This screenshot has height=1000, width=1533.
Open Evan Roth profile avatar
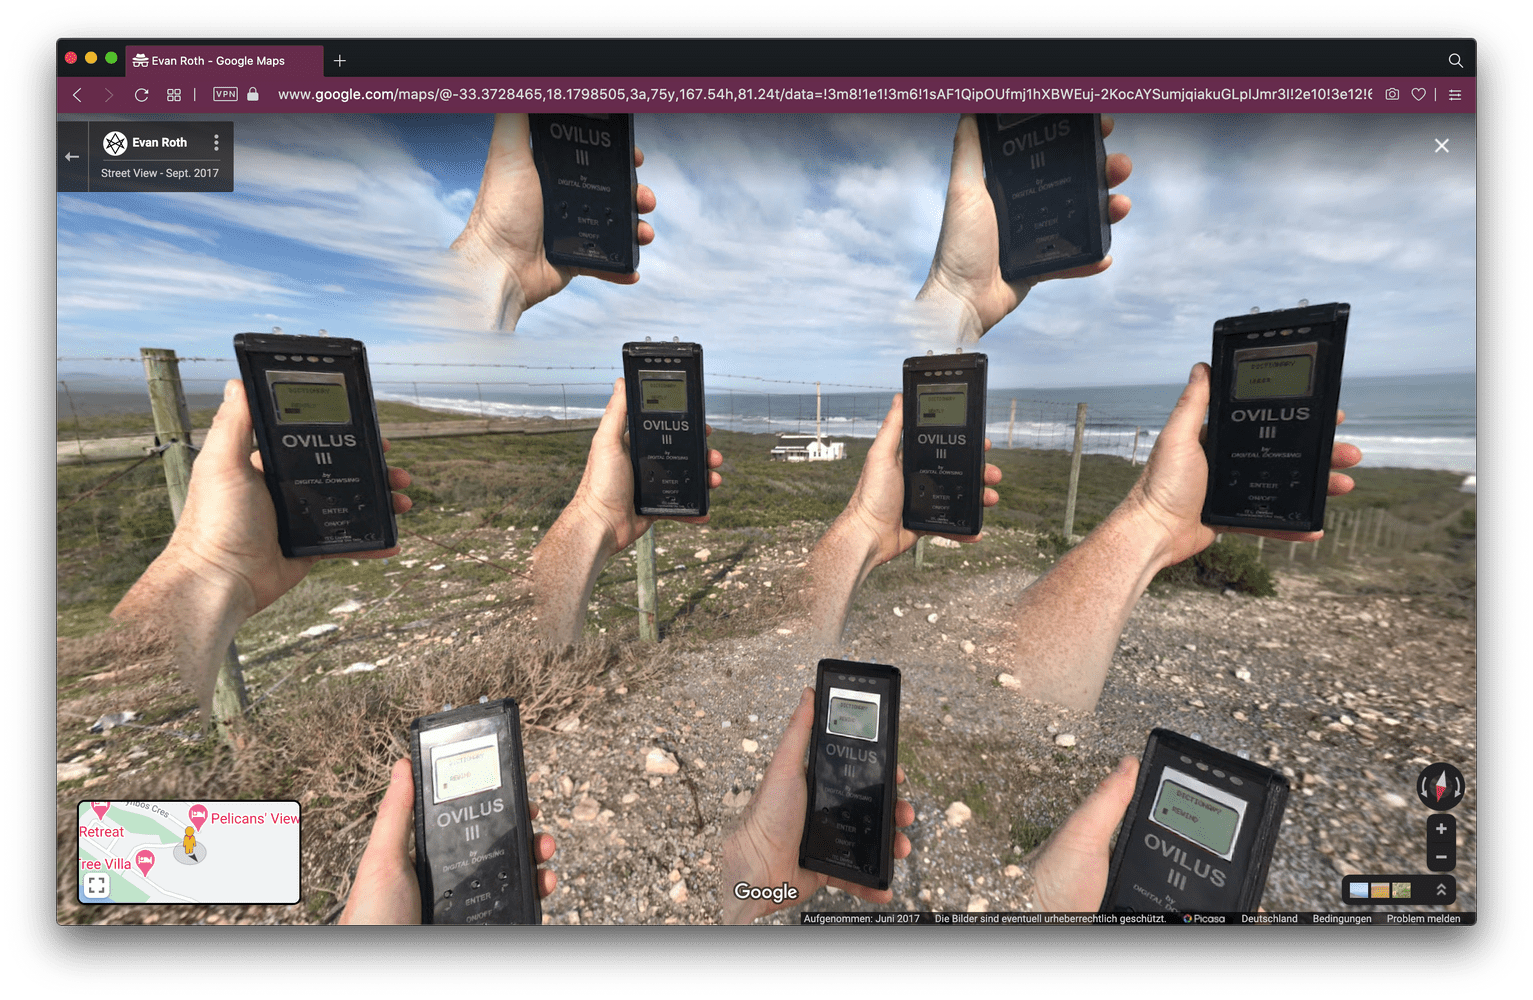(115, 143)
